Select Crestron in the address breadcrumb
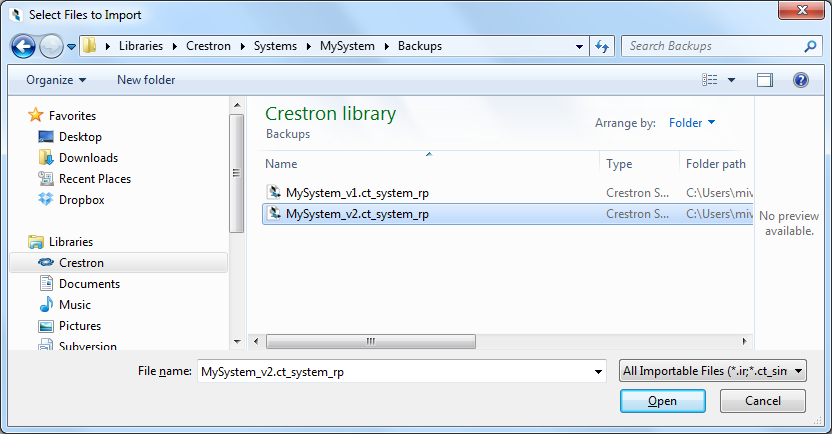 click(x=208, y=46)
